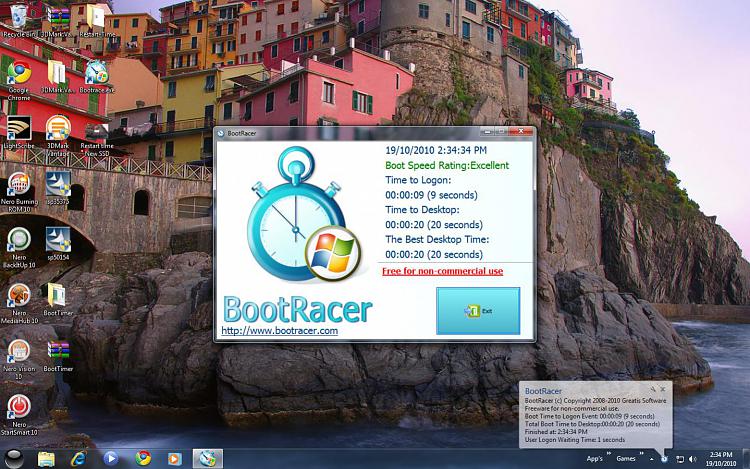Viewport: 750px width, 469px height.
Task: Open the network status tray icon
Action: pos(680,459)
